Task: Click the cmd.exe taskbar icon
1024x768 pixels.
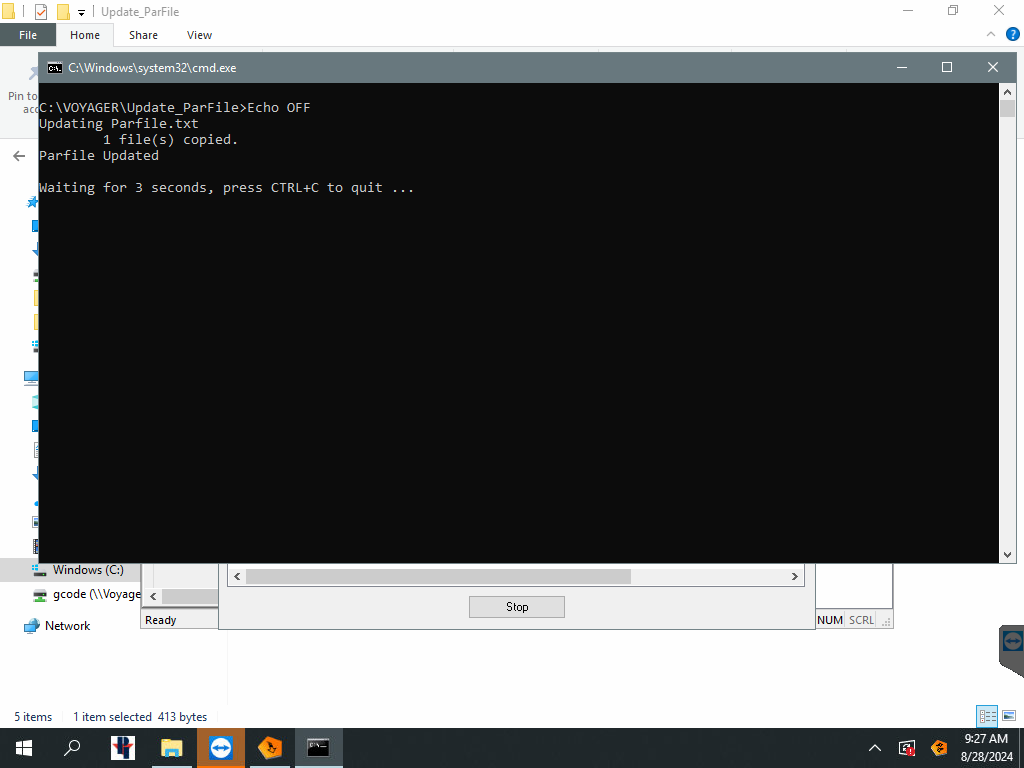Action: (x=318, y=747)
